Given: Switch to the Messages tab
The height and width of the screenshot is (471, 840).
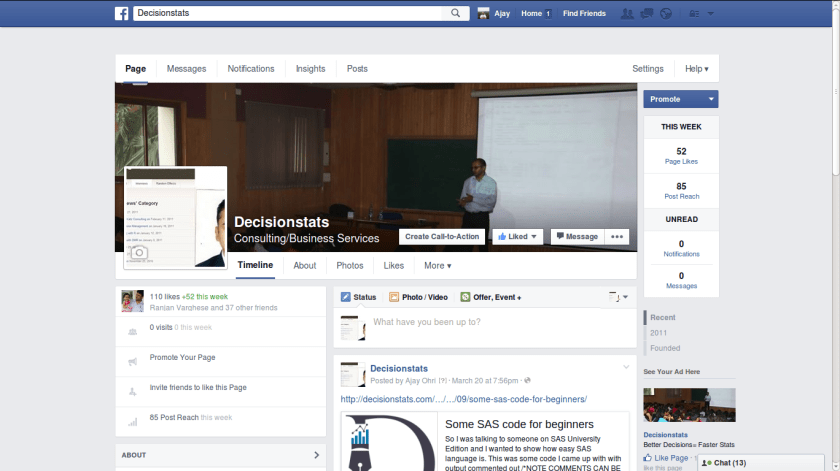Looking at the screenshot, I should click(x=186, y=69).
